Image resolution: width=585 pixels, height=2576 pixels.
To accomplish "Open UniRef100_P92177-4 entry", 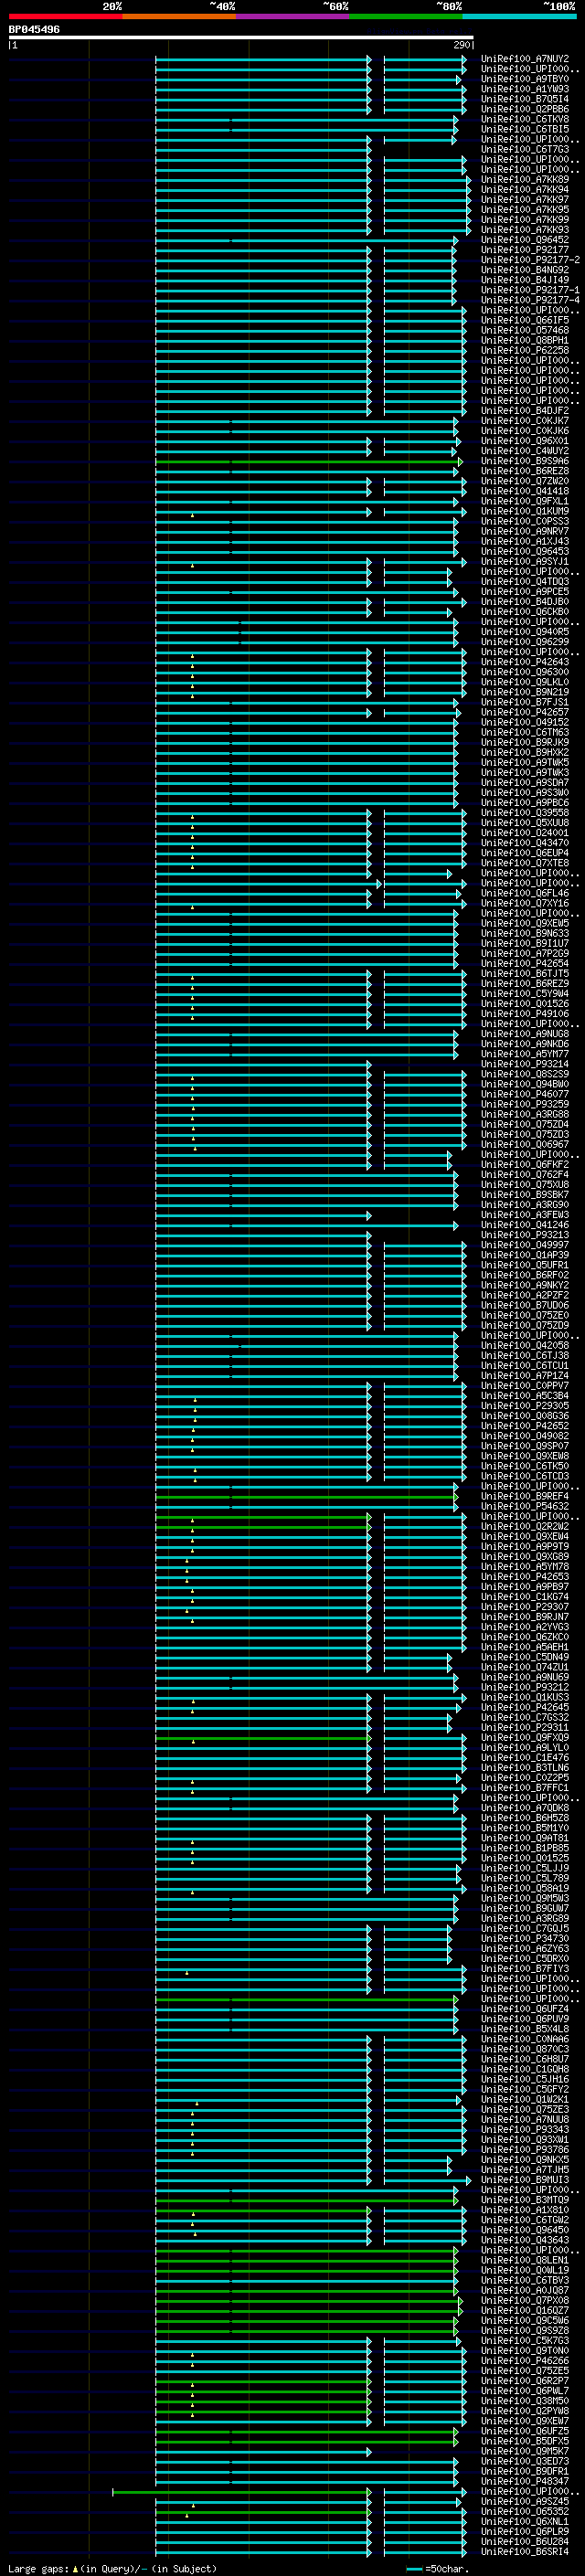I will point(530,300).
